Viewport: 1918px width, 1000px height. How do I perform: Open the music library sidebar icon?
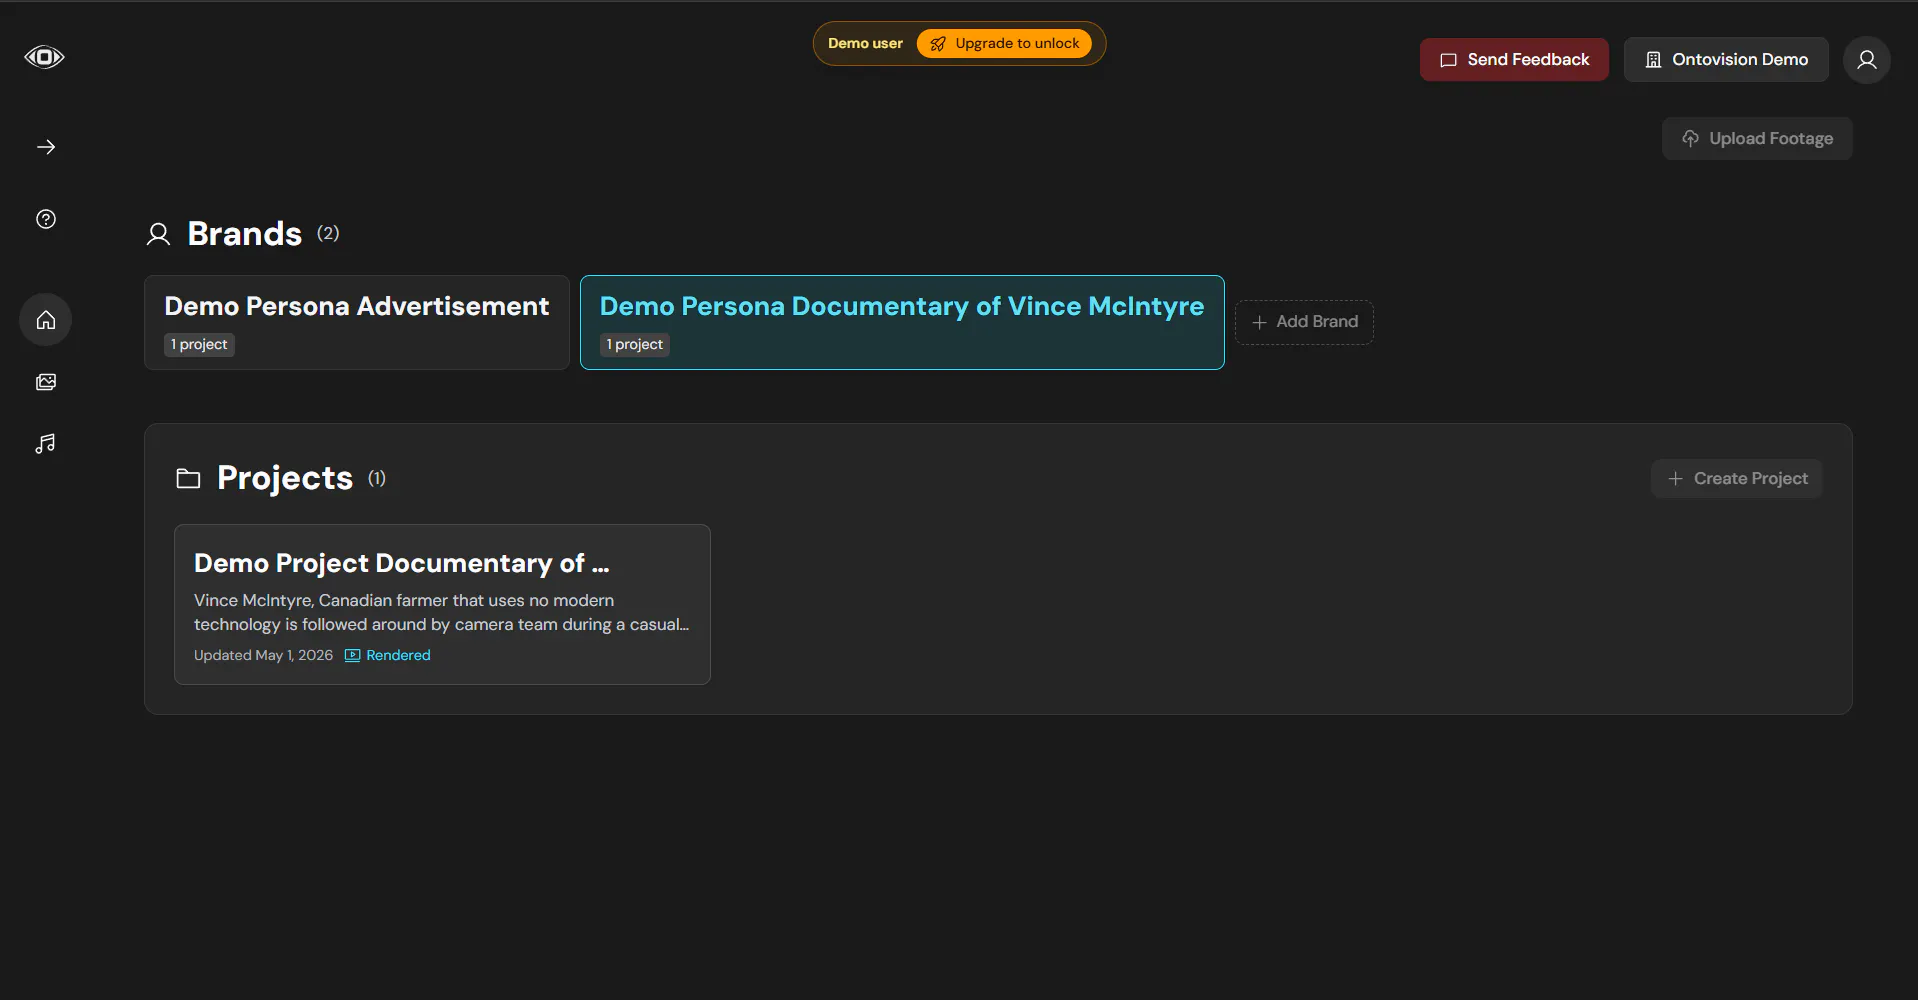(x=46, y=444)
